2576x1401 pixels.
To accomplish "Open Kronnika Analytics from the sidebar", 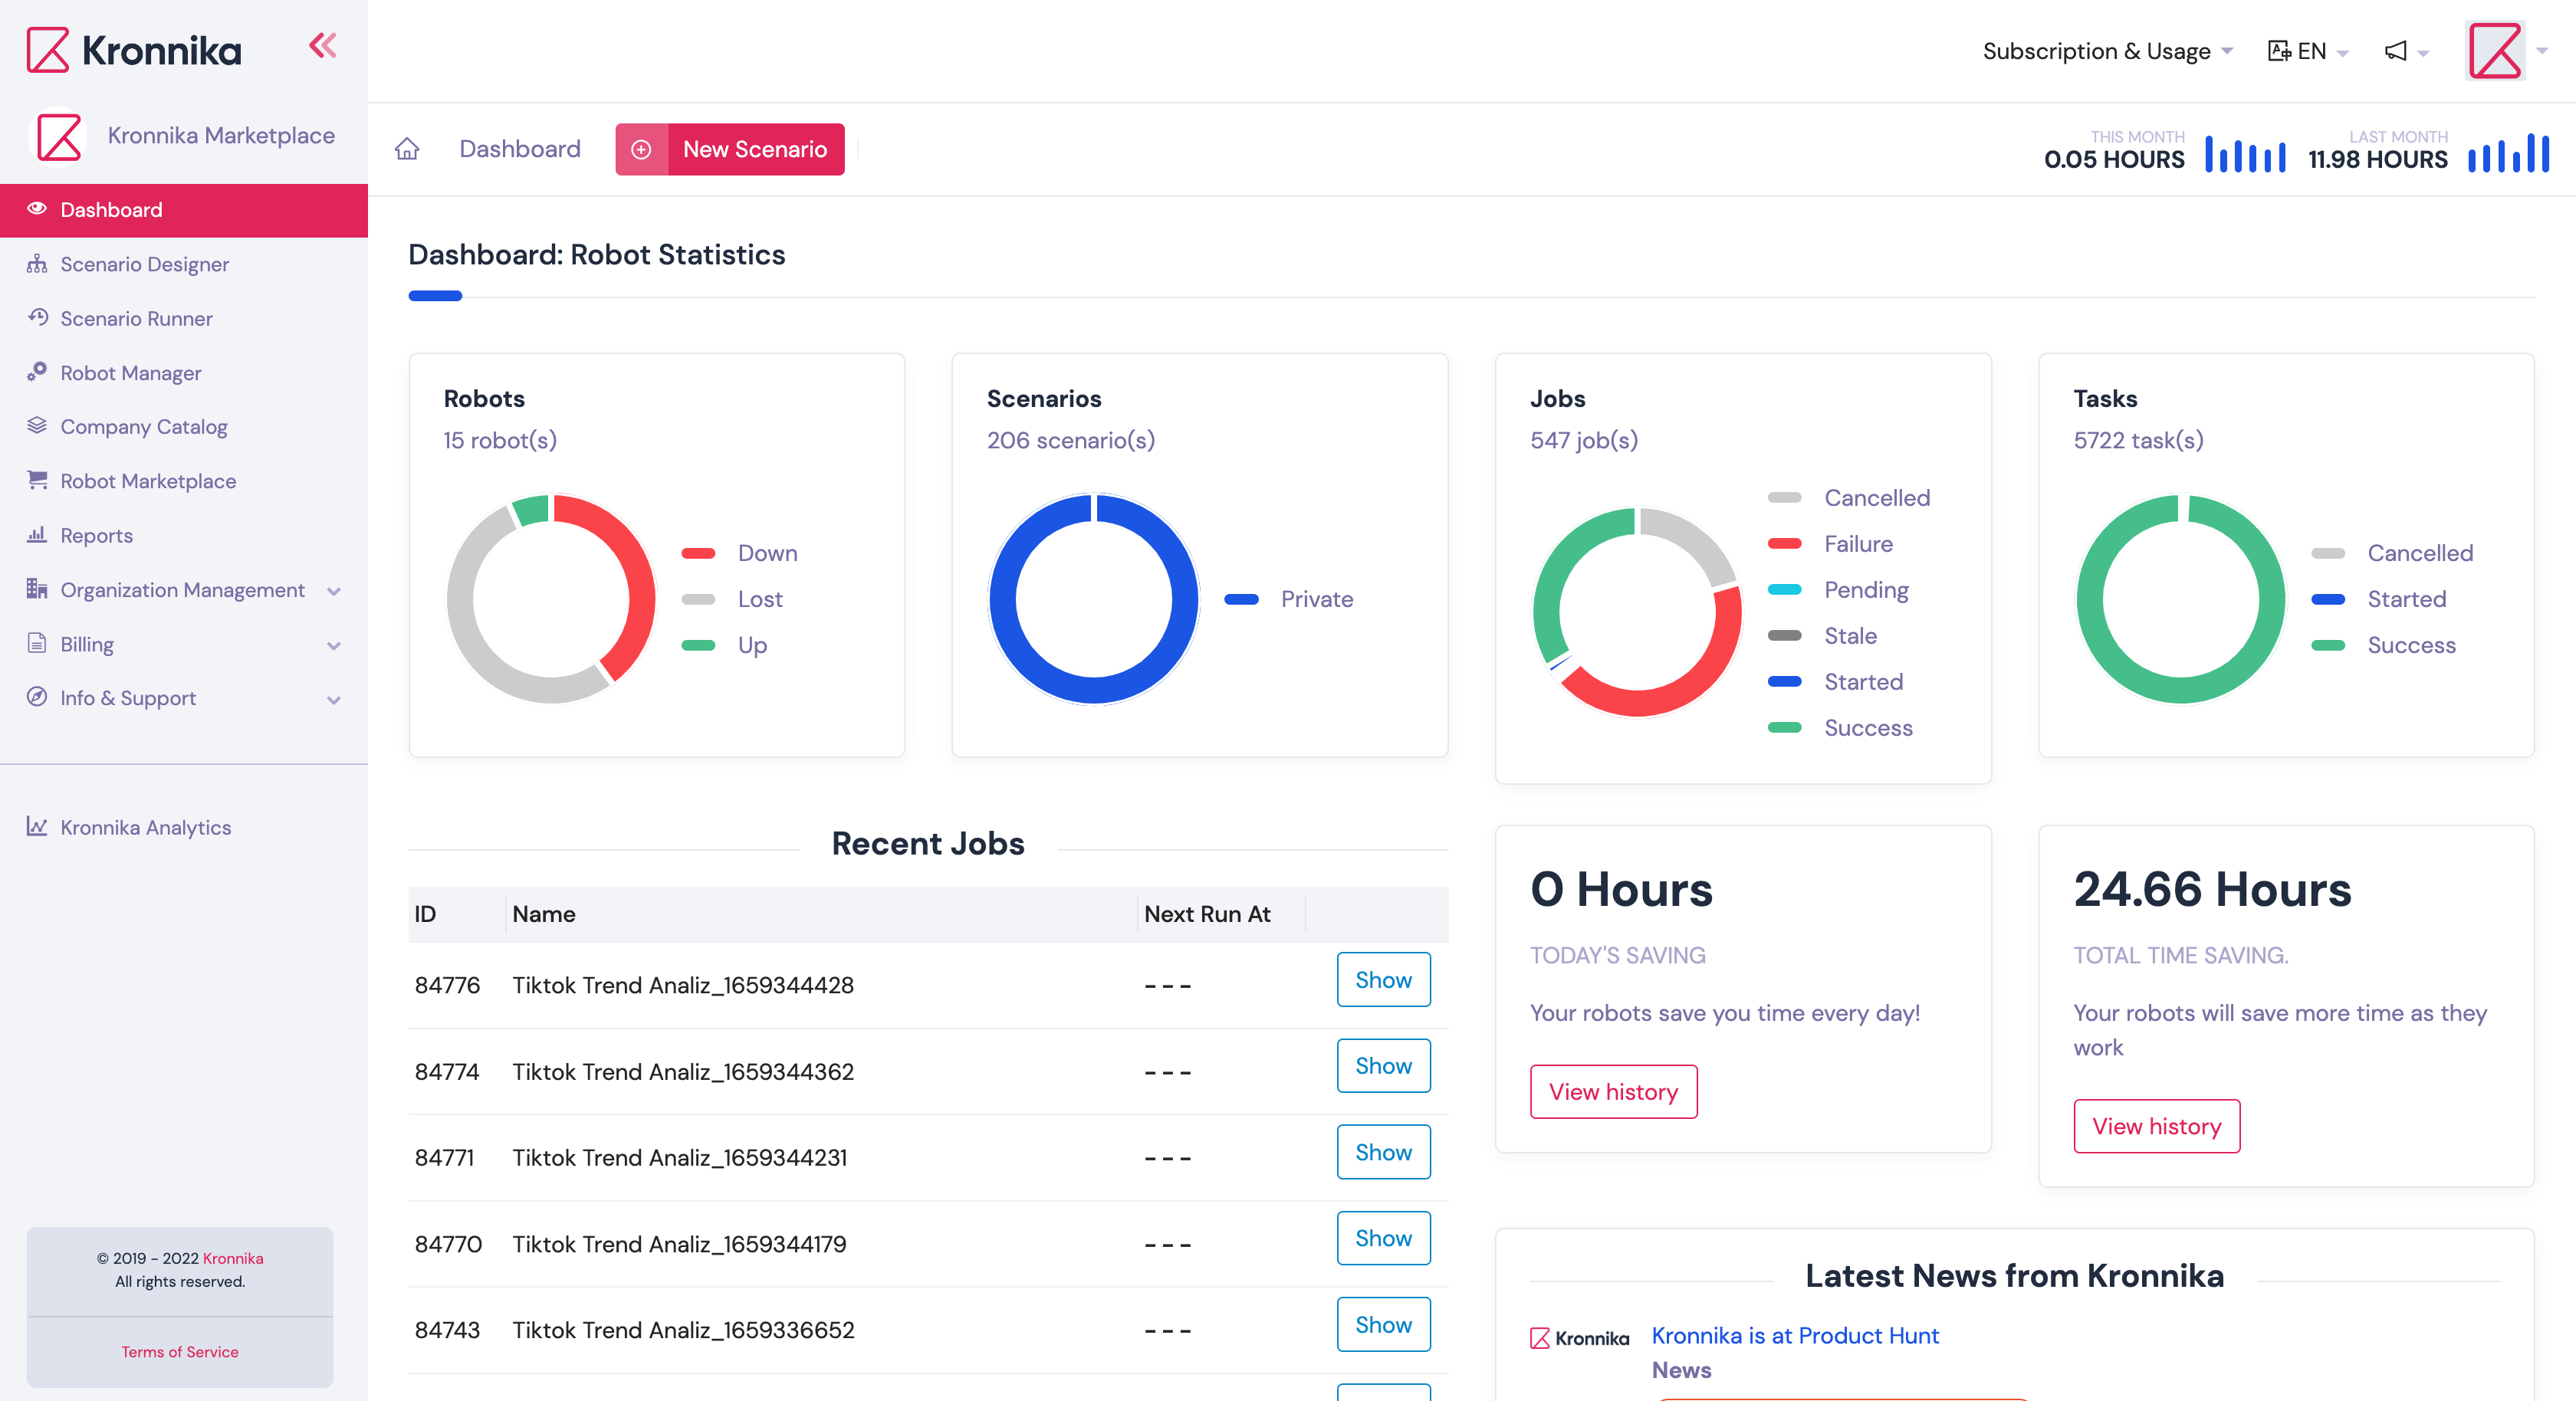I will (x=145, y=827).
